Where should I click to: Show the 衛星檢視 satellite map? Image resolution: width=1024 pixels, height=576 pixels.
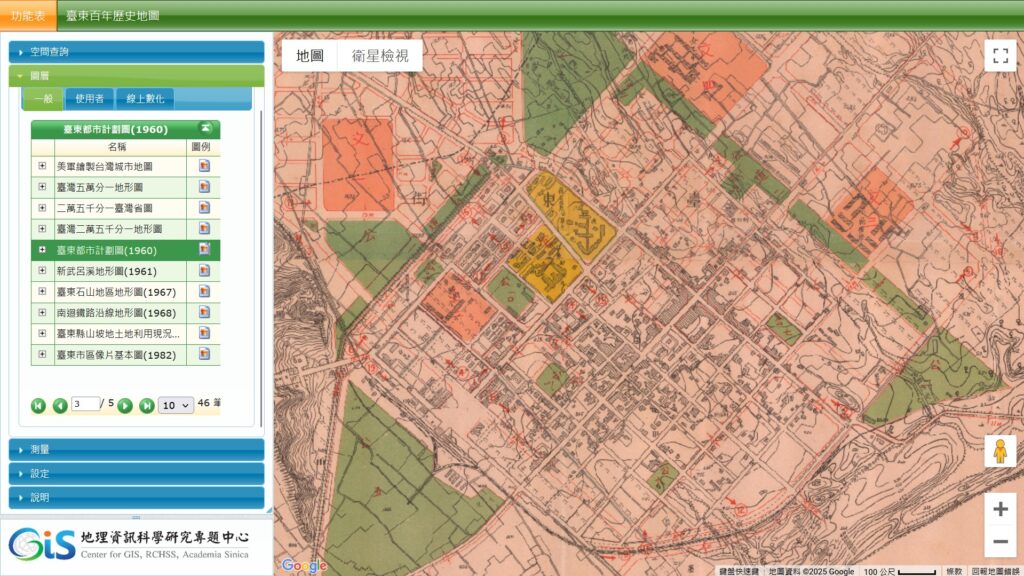(380, 56)
